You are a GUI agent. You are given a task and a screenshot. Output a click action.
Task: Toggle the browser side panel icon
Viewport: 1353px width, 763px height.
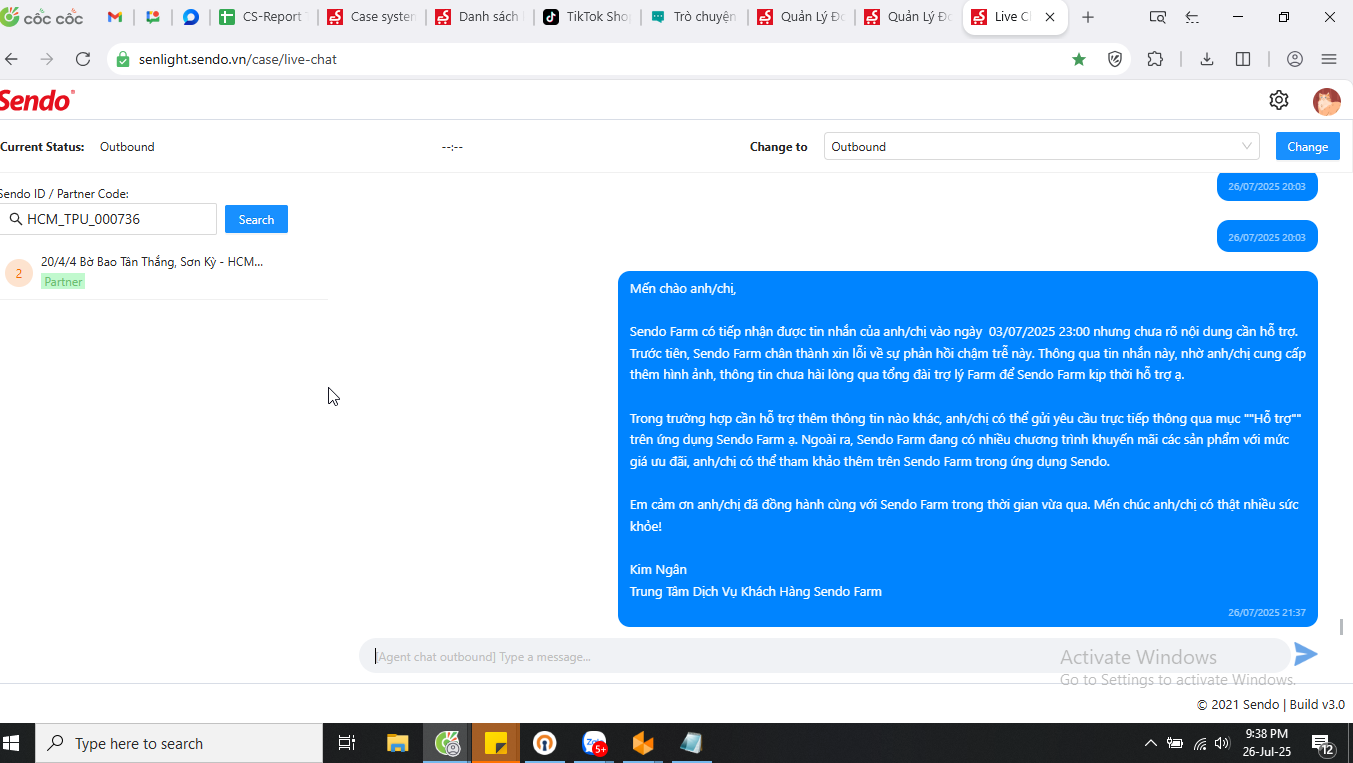[1243, 59]
